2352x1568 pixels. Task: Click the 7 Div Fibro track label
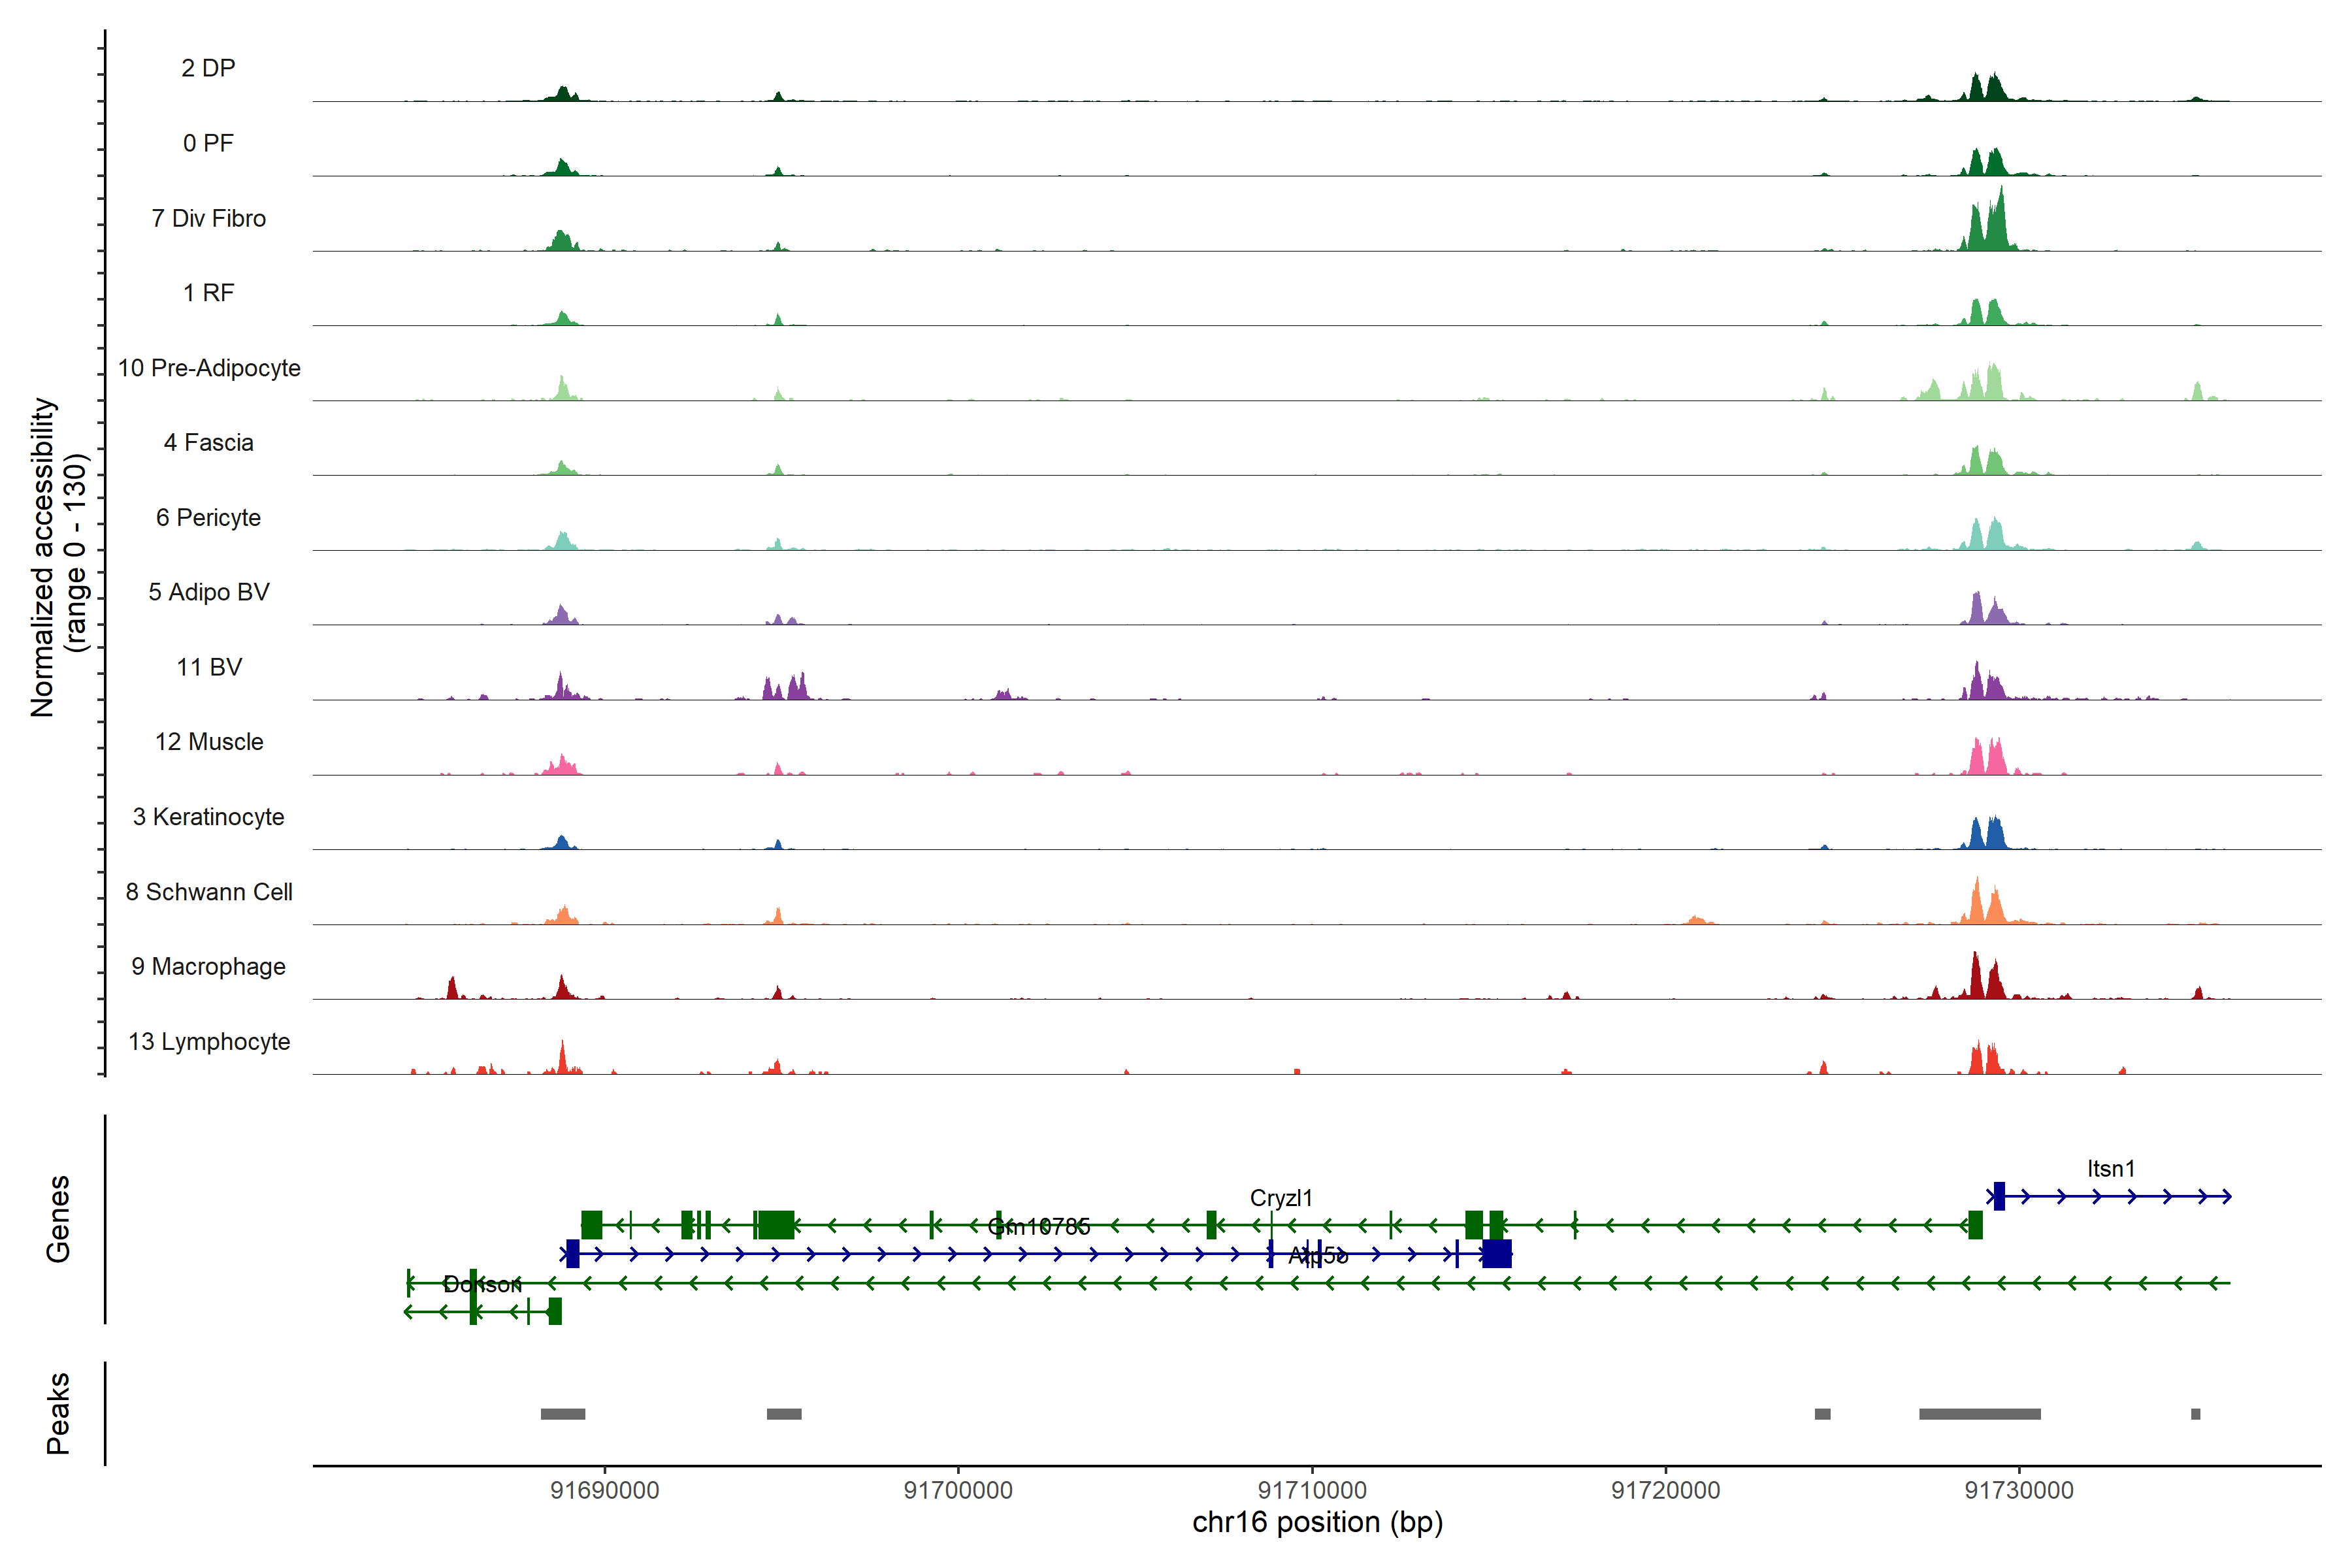point(208,218)
